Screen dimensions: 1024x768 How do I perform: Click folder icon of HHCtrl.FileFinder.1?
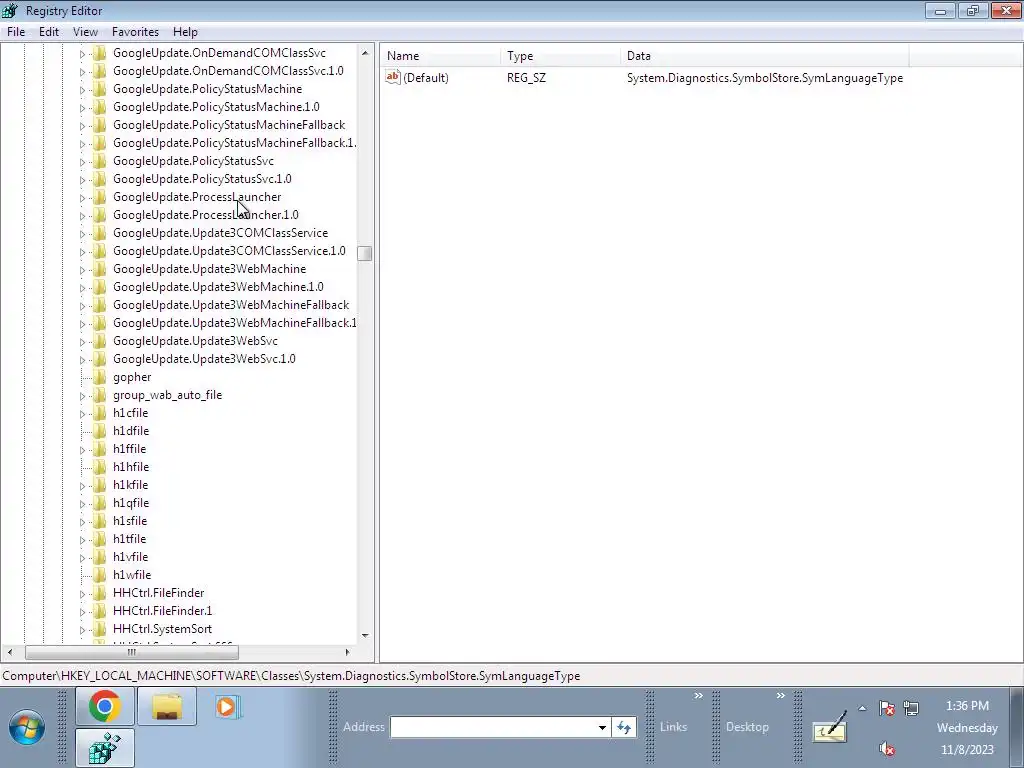coord(99,611)
